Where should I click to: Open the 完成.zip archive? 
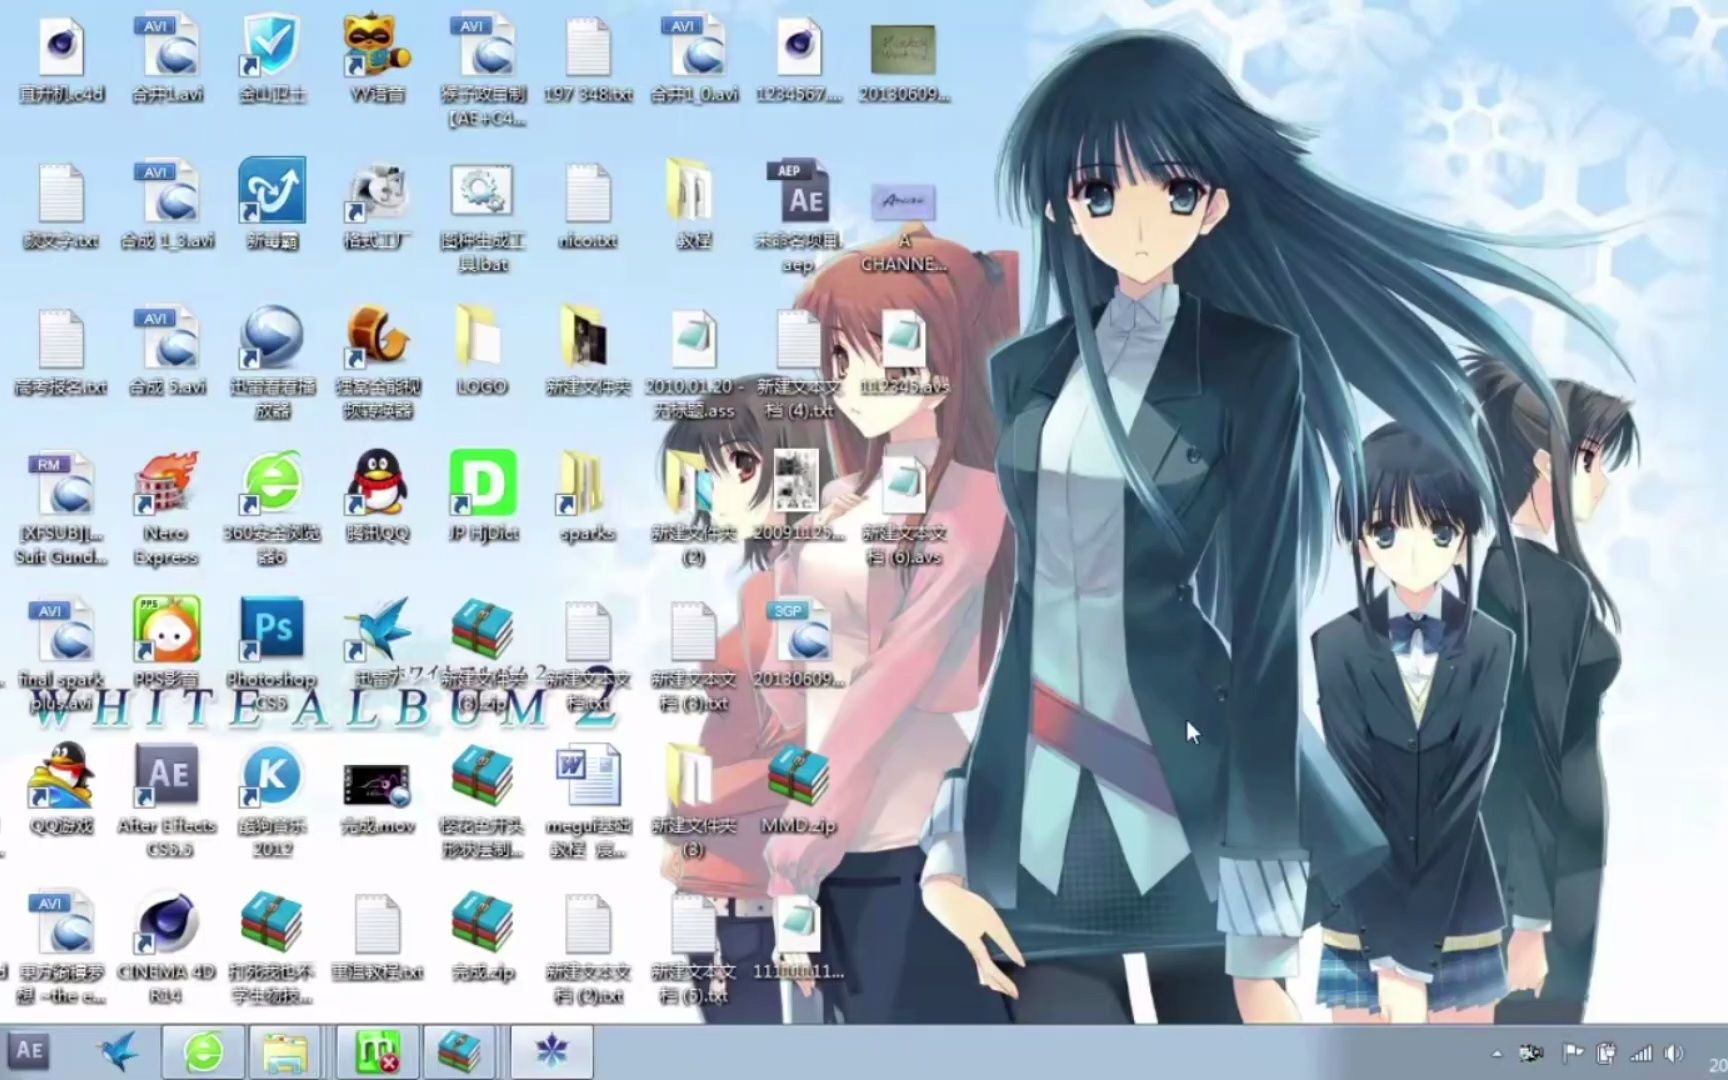pos(482,937)
